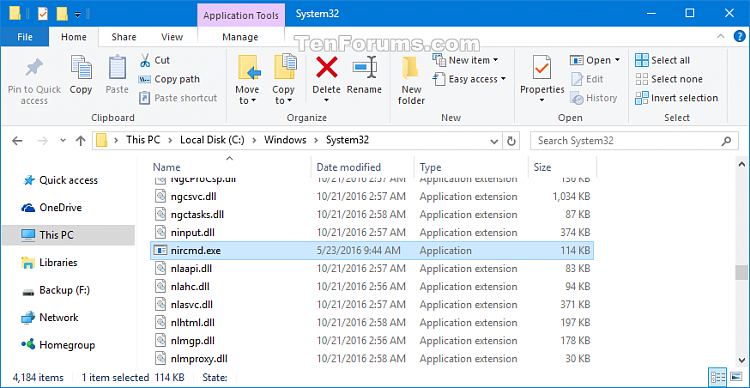
Task: Switch to the Share tab
Action: point(123,37)
